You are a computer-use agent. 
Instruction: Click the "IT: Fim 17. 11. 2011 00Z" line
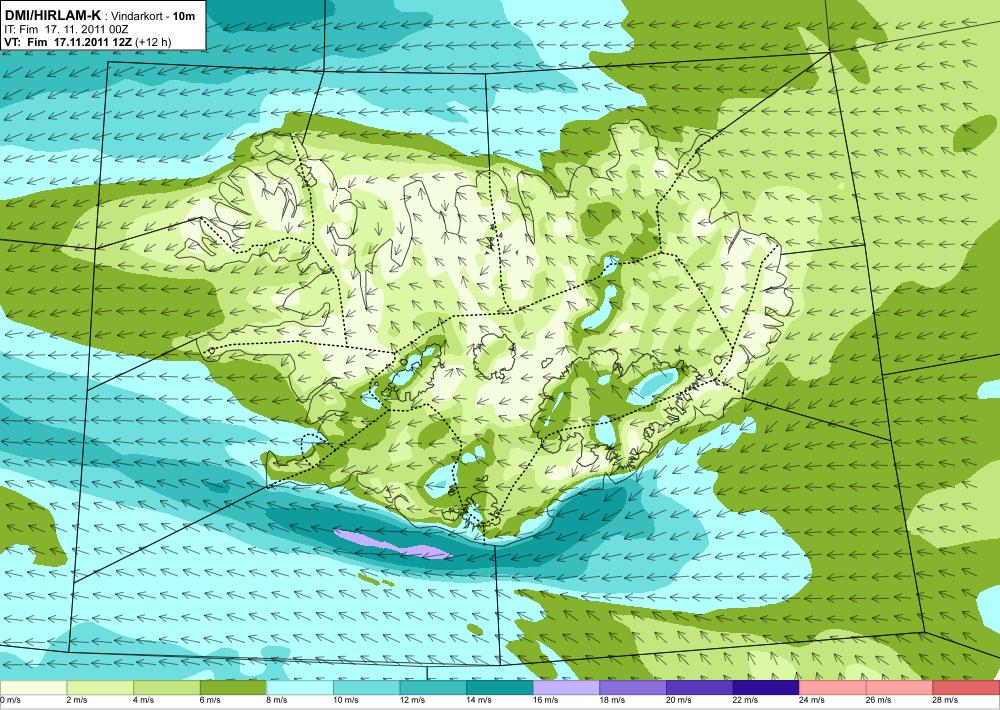click(66, 29)
